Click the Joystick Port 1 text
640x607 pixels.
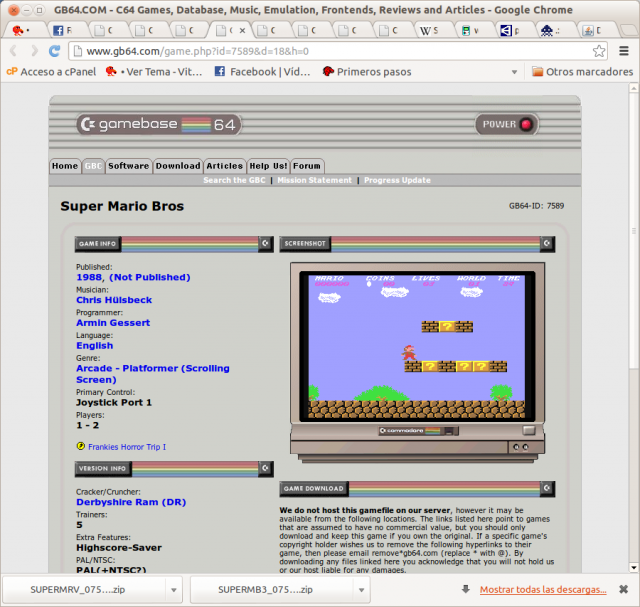click(x=114, y=403)
